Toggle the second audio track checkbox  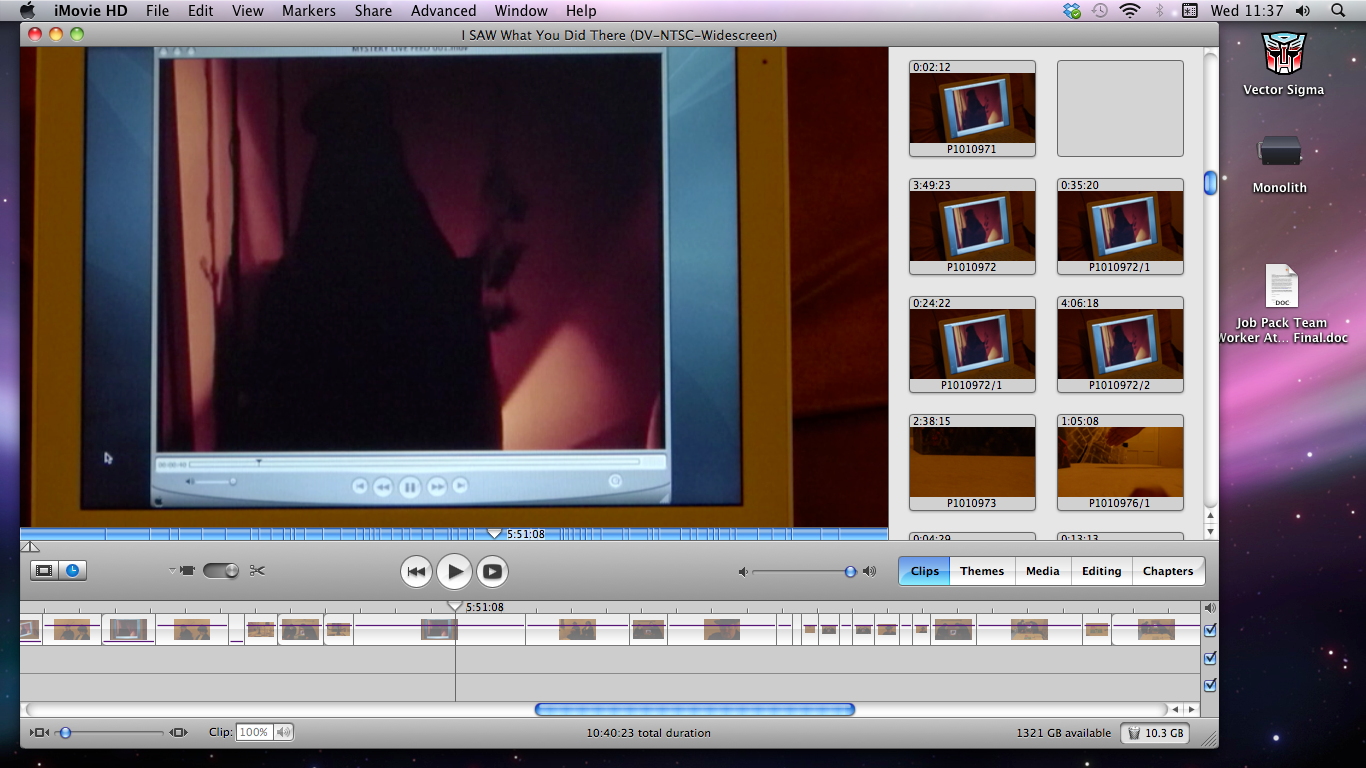(1210, 685)
